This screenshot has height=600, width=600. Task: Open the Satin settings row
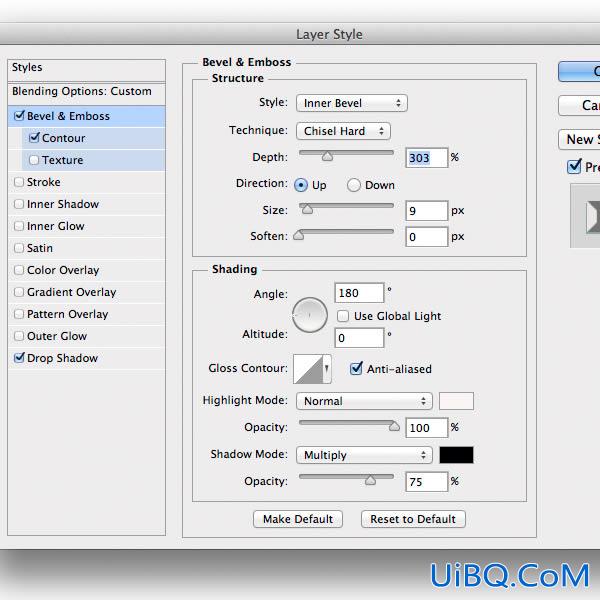pyautogui.click(x=86, y=248)
